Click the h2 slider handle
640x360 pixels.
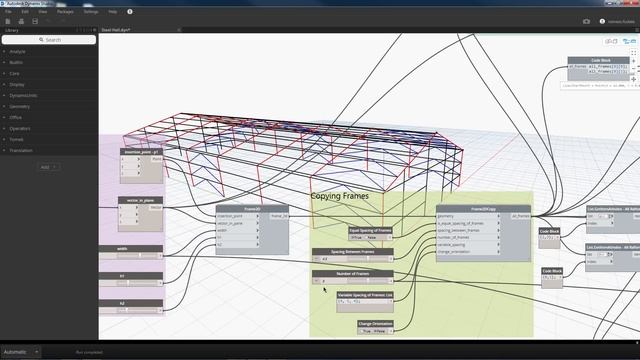127,310
